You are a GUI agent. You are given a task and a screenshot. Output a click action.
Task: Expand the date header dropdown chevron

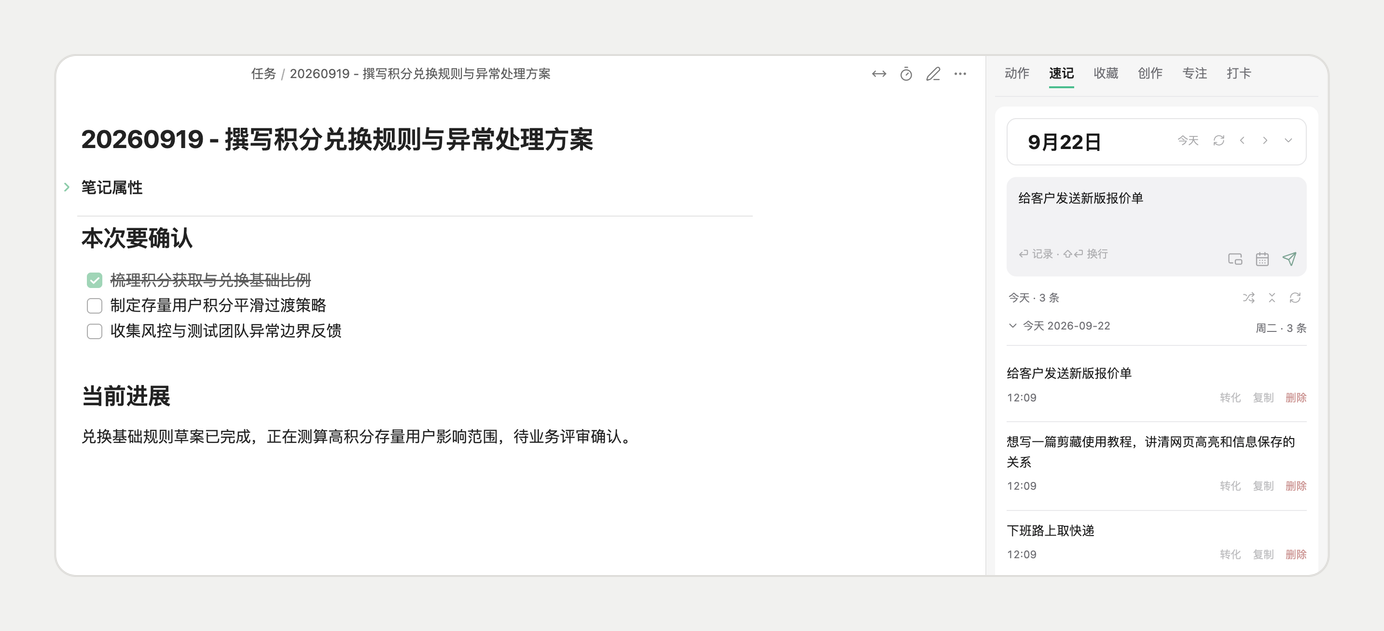[1288, 141]
